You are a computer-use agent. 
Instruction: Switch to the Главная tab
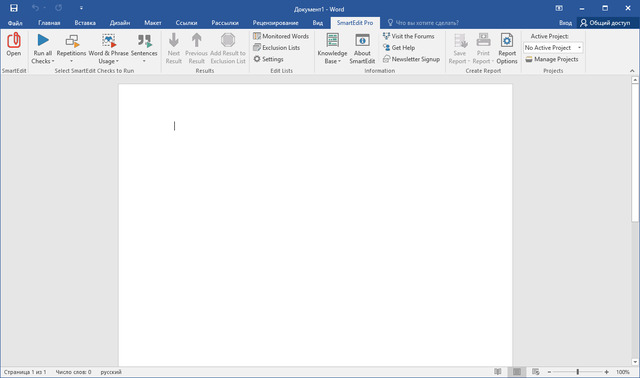[x=49, y=23]
